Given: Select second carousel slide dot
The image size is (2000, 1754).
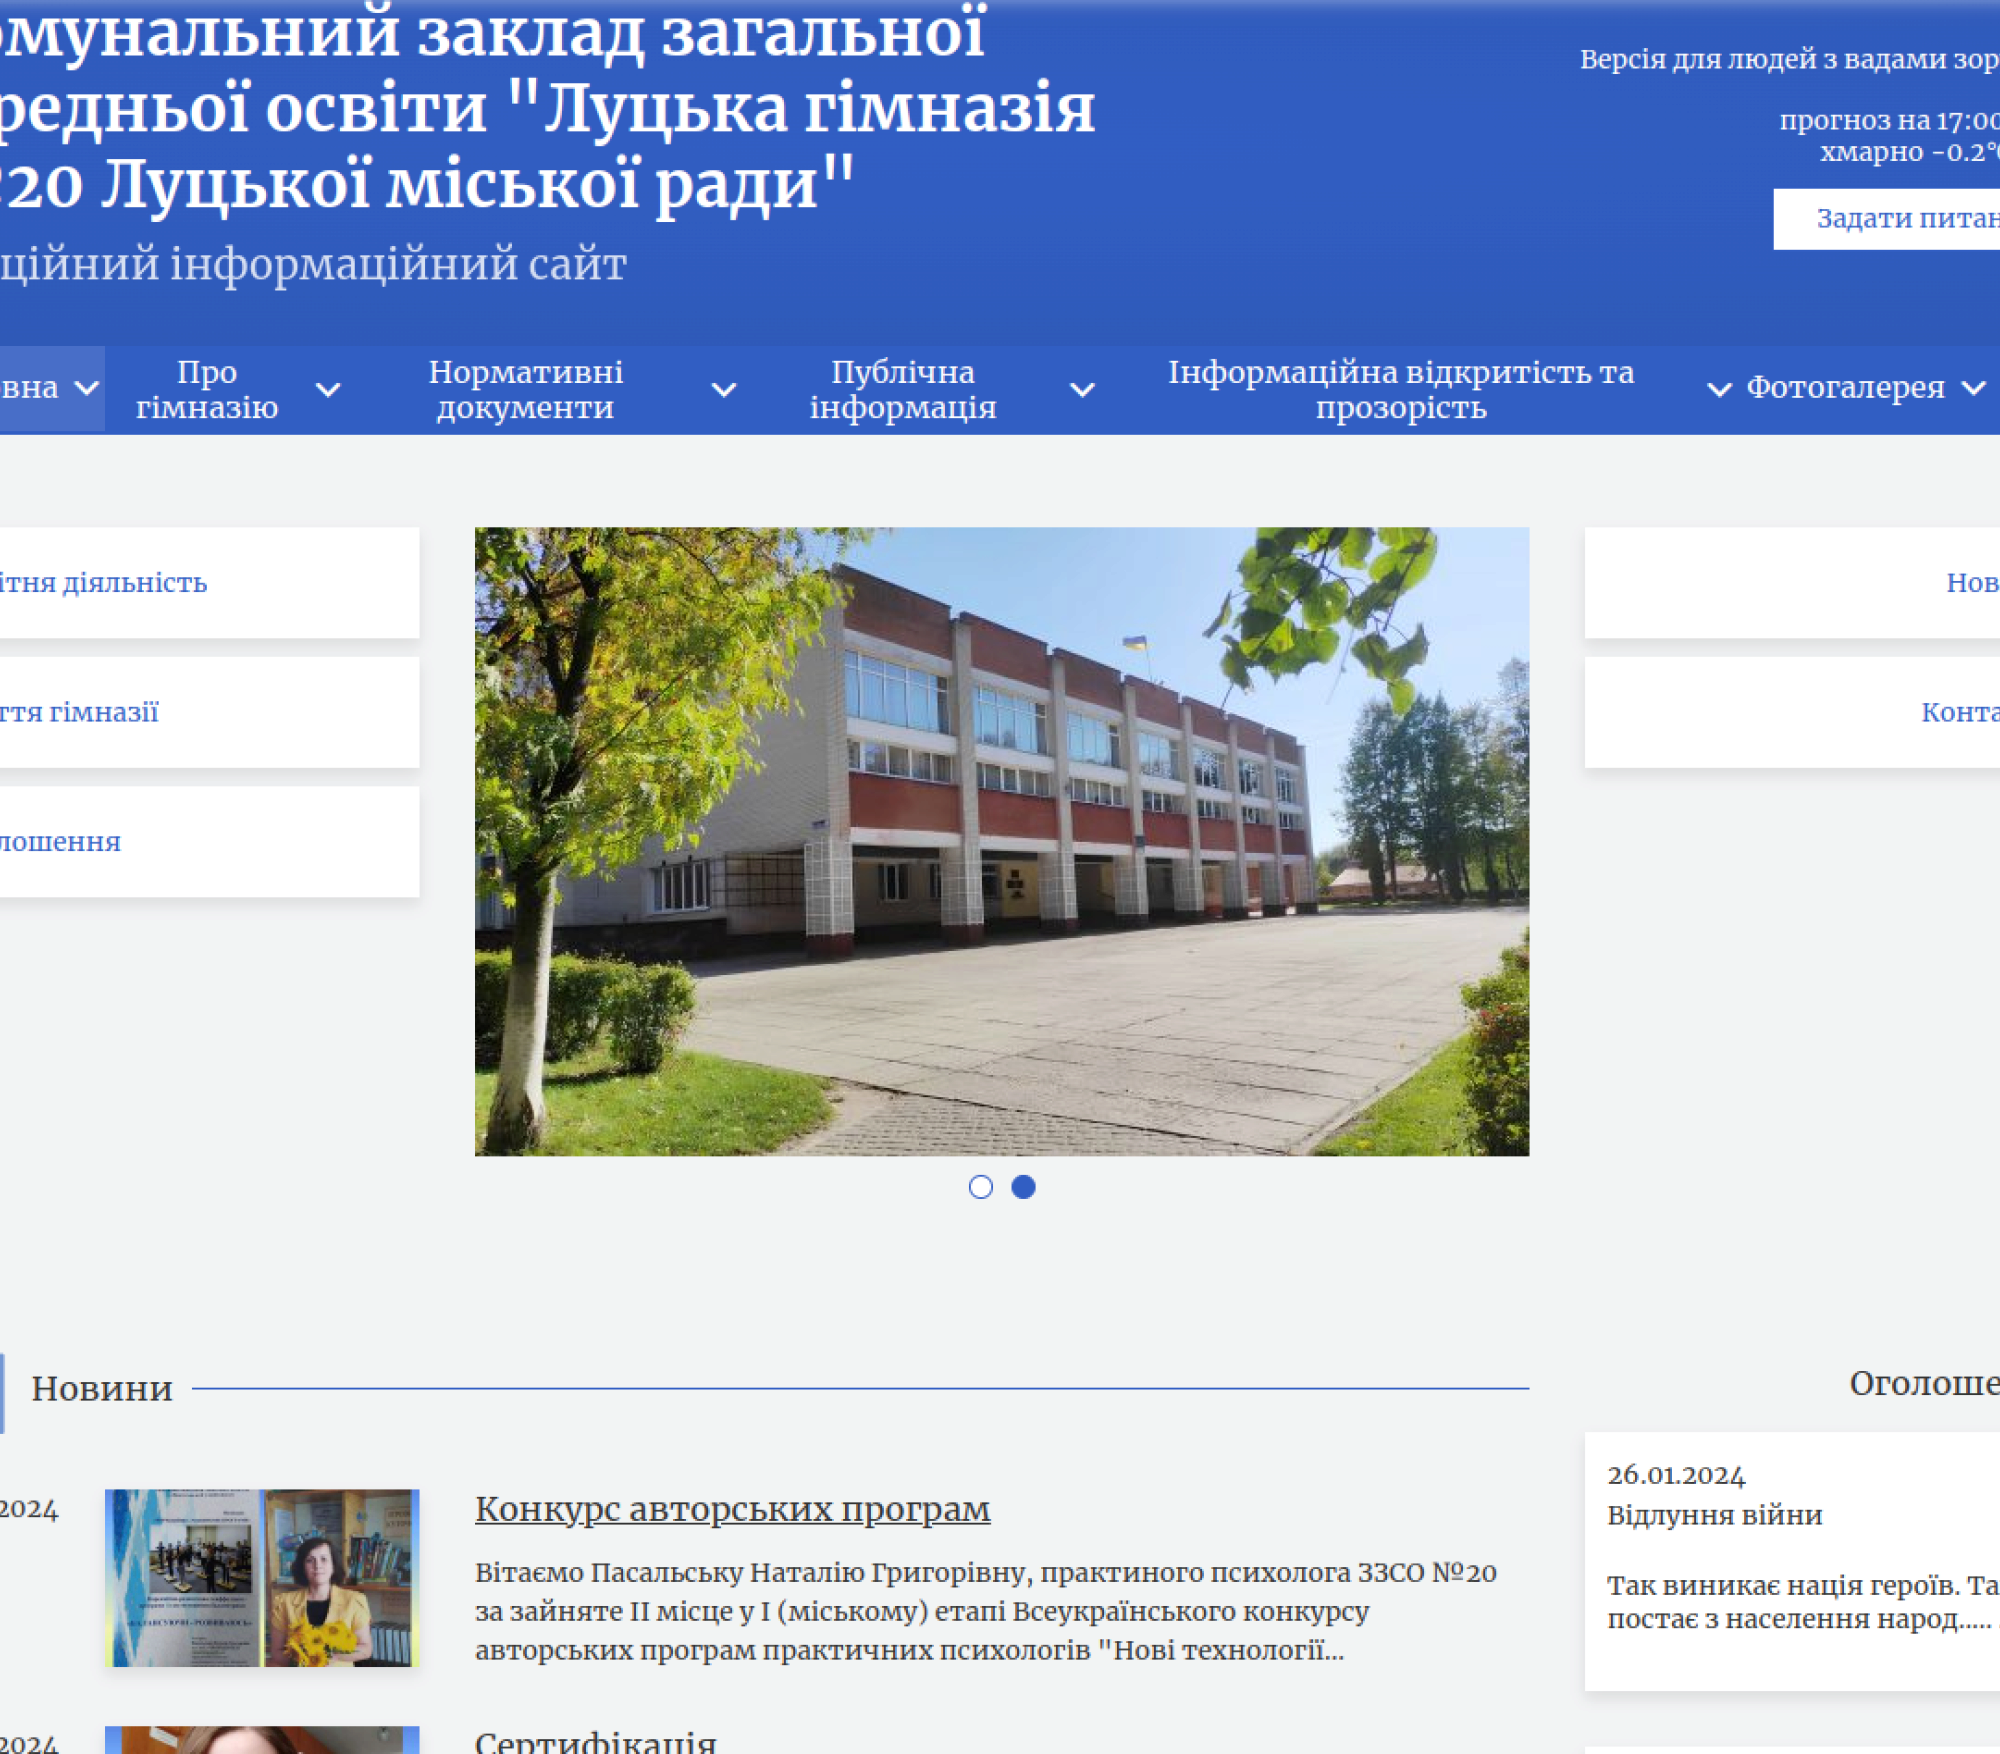Looking at the screenshot, I should click(1023, 1187).
